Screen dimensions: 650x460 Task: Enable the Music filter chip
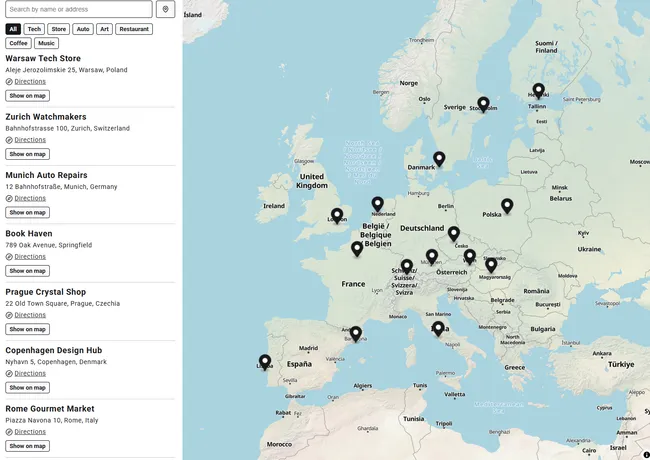(46, 43)
